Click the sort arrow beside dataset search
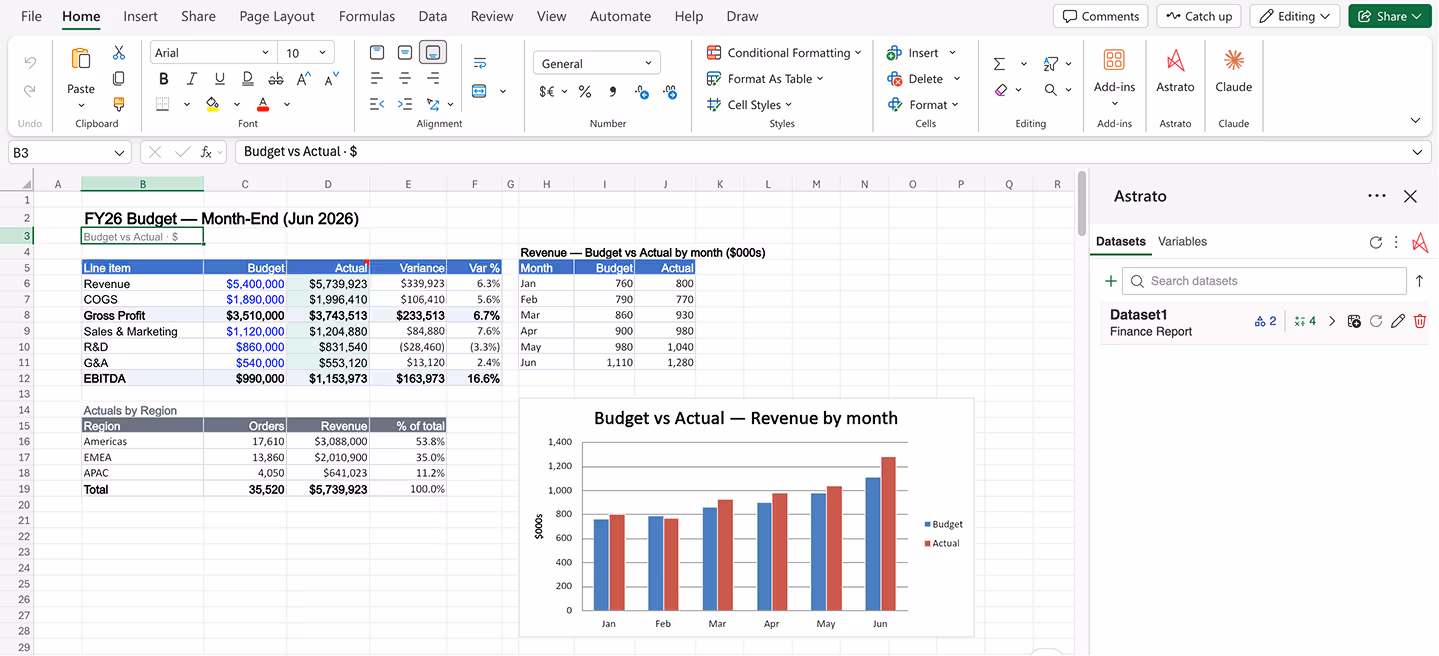Image resolution: width=1439 pixels, height=656 pixels. 1419,281
